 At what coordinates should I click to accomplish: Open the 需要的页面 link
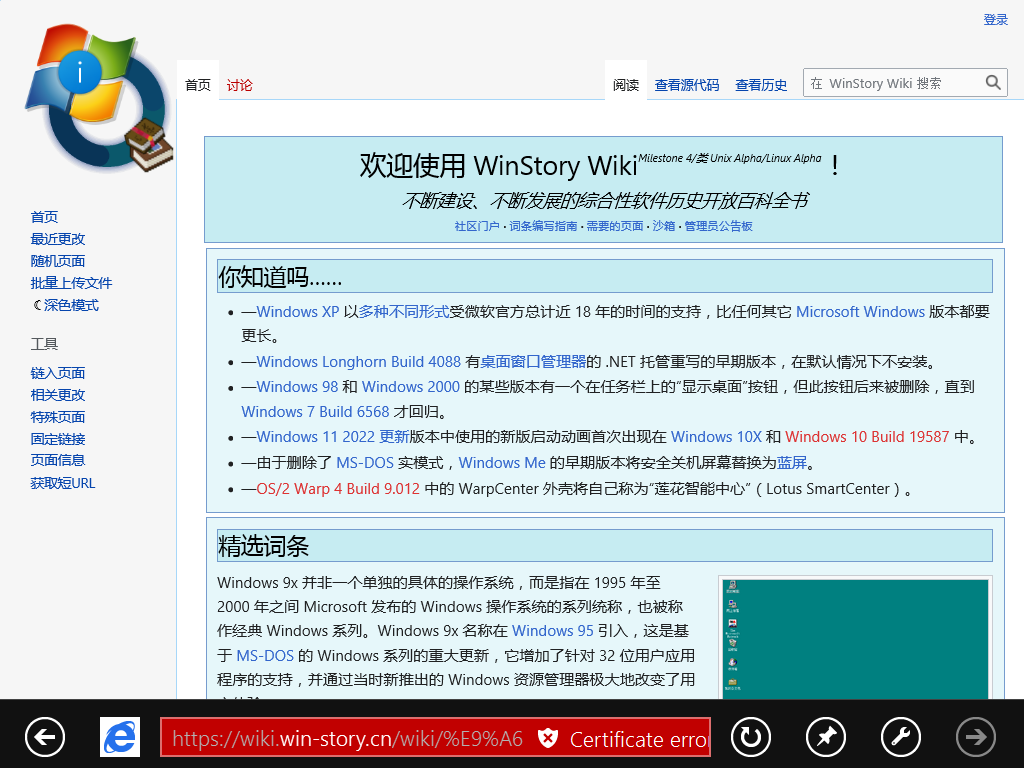(615, 226)
